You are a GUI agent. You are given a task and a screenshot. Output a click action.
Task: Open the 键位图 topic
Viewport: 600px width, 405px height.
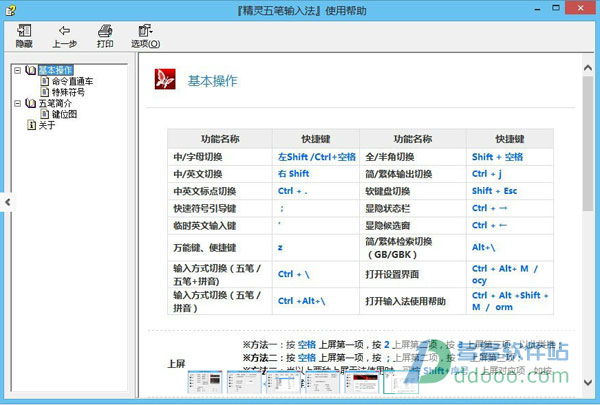(64, 114)
